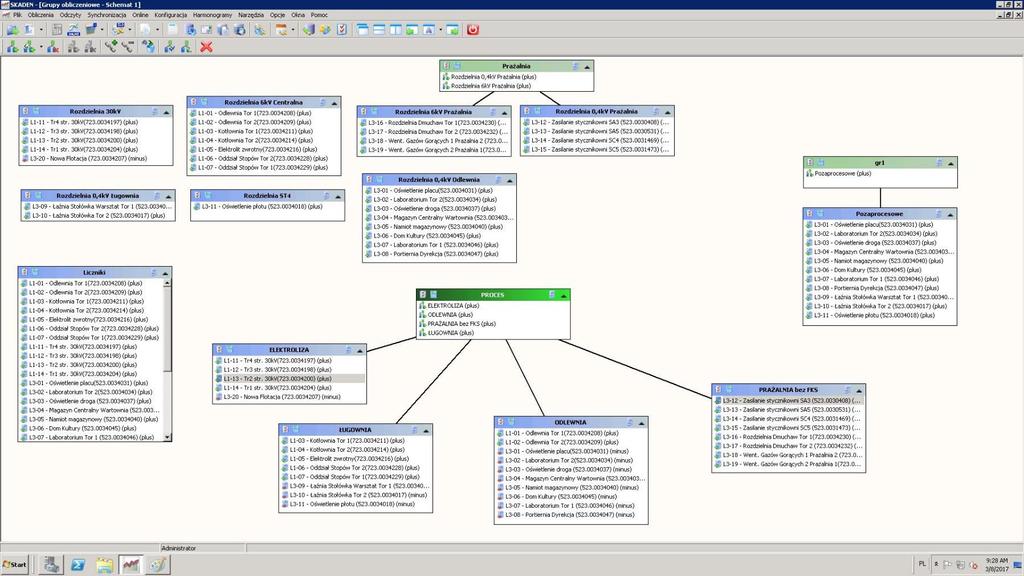Click the SKADEN chart app on taskbar
The height and width of the screenshot is (576, 1024).
[x=131, y=564]
